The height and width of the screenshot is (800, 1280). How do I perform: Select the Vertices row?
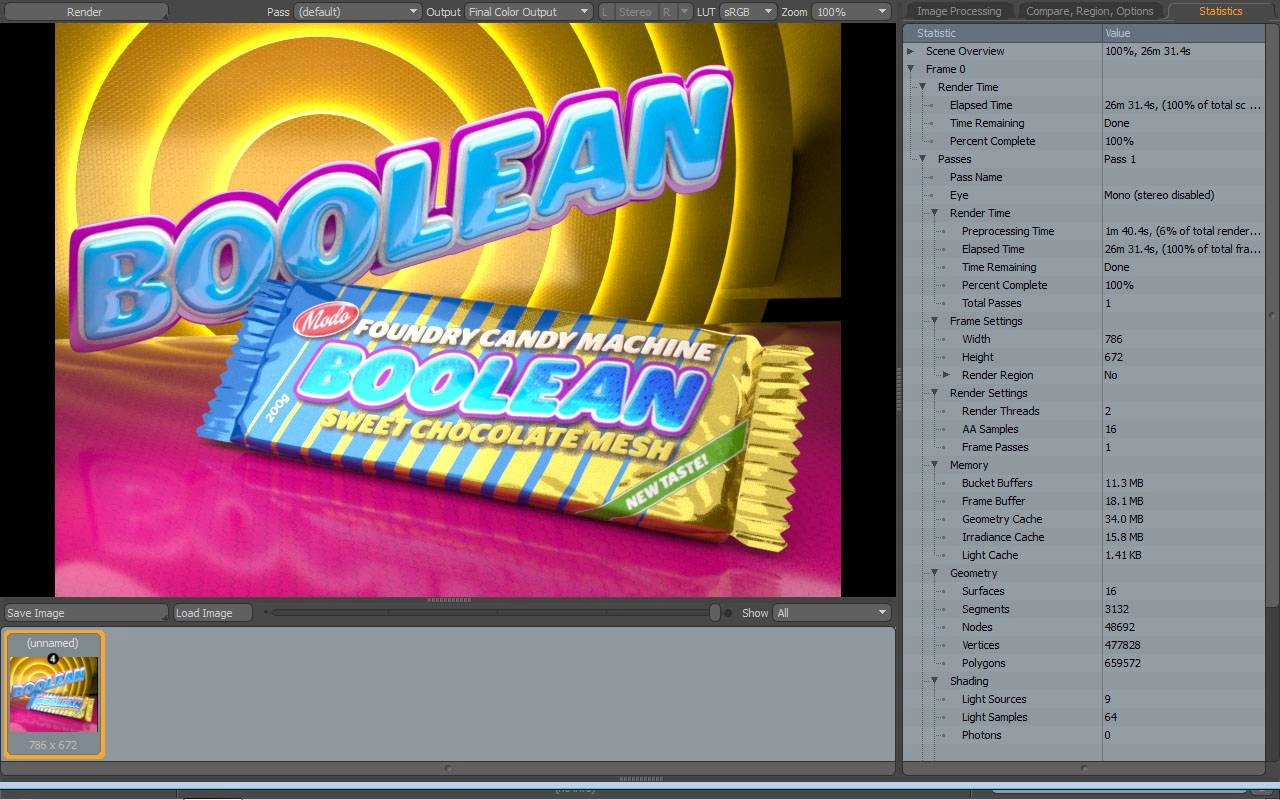[1084, 645]
